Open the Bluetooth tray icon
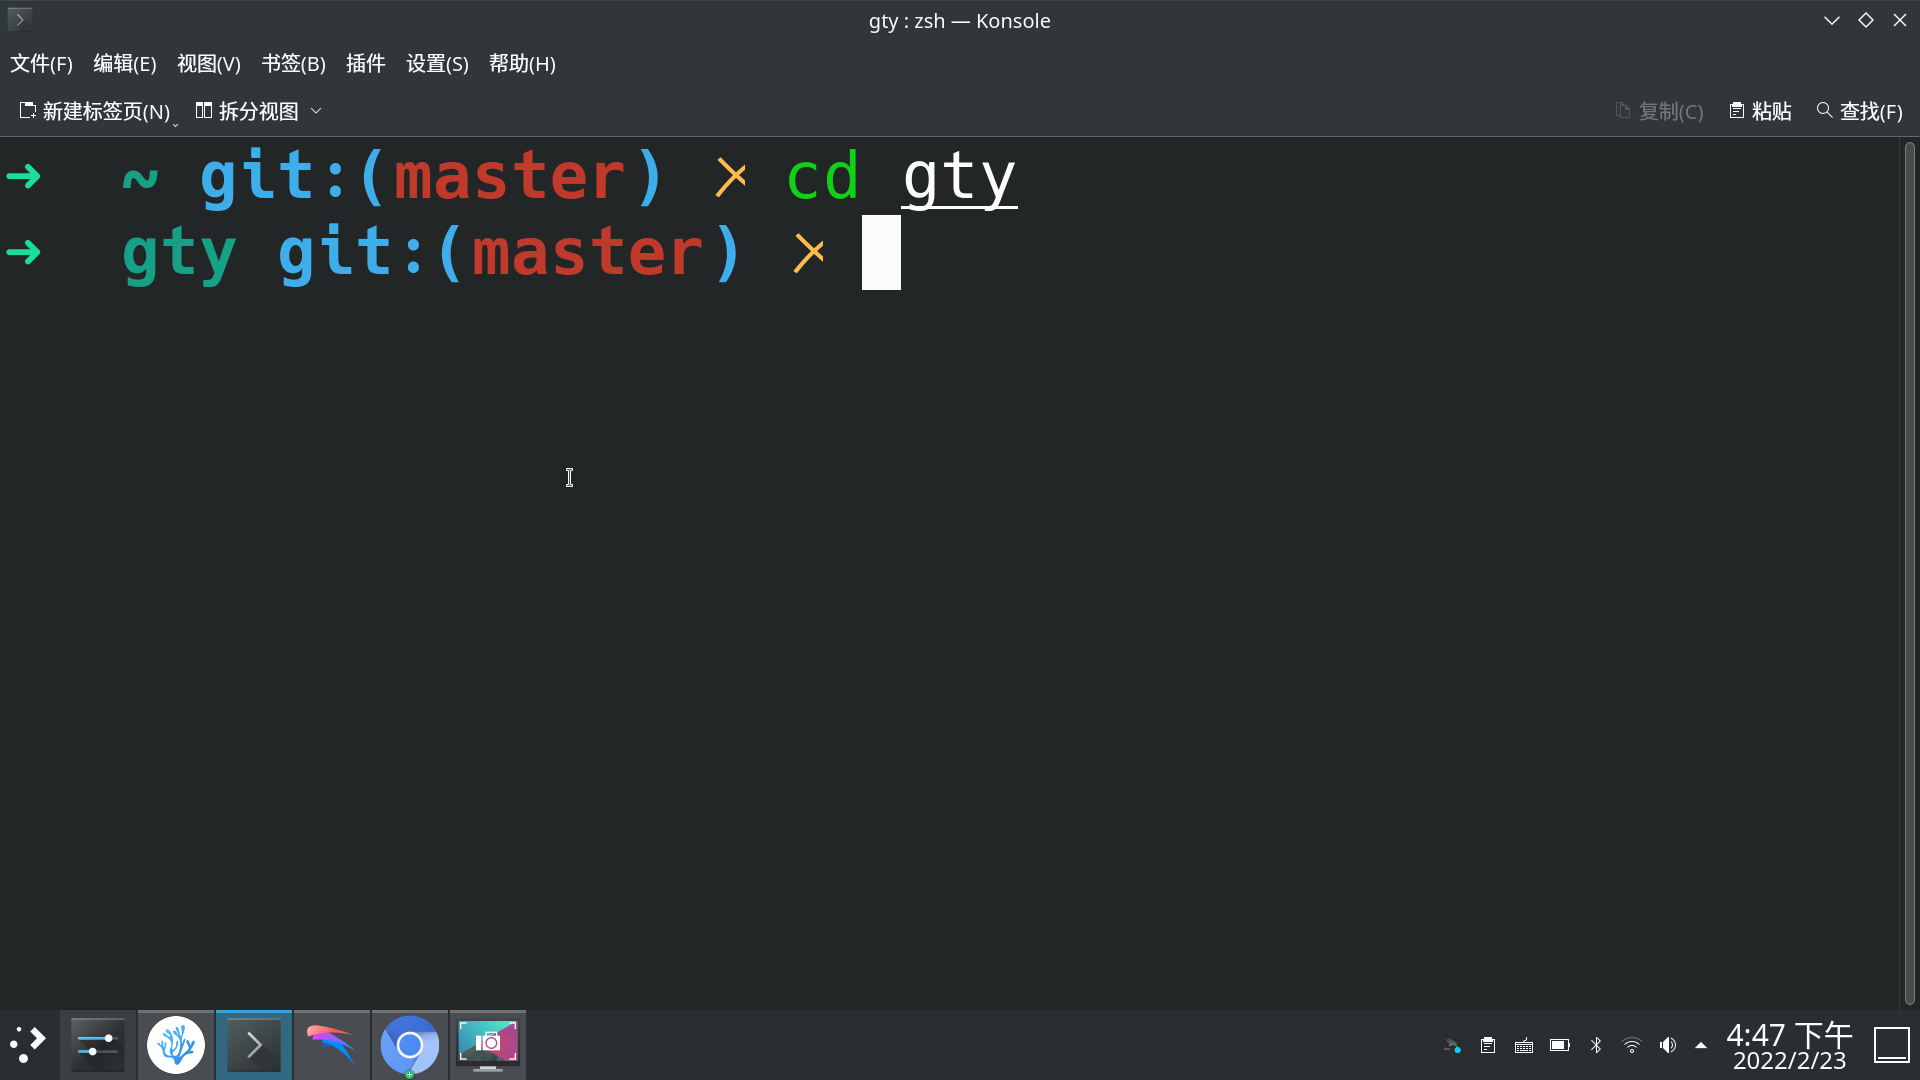The width and height of the screenshot is (1920, 1080). click(1596, 1046)
